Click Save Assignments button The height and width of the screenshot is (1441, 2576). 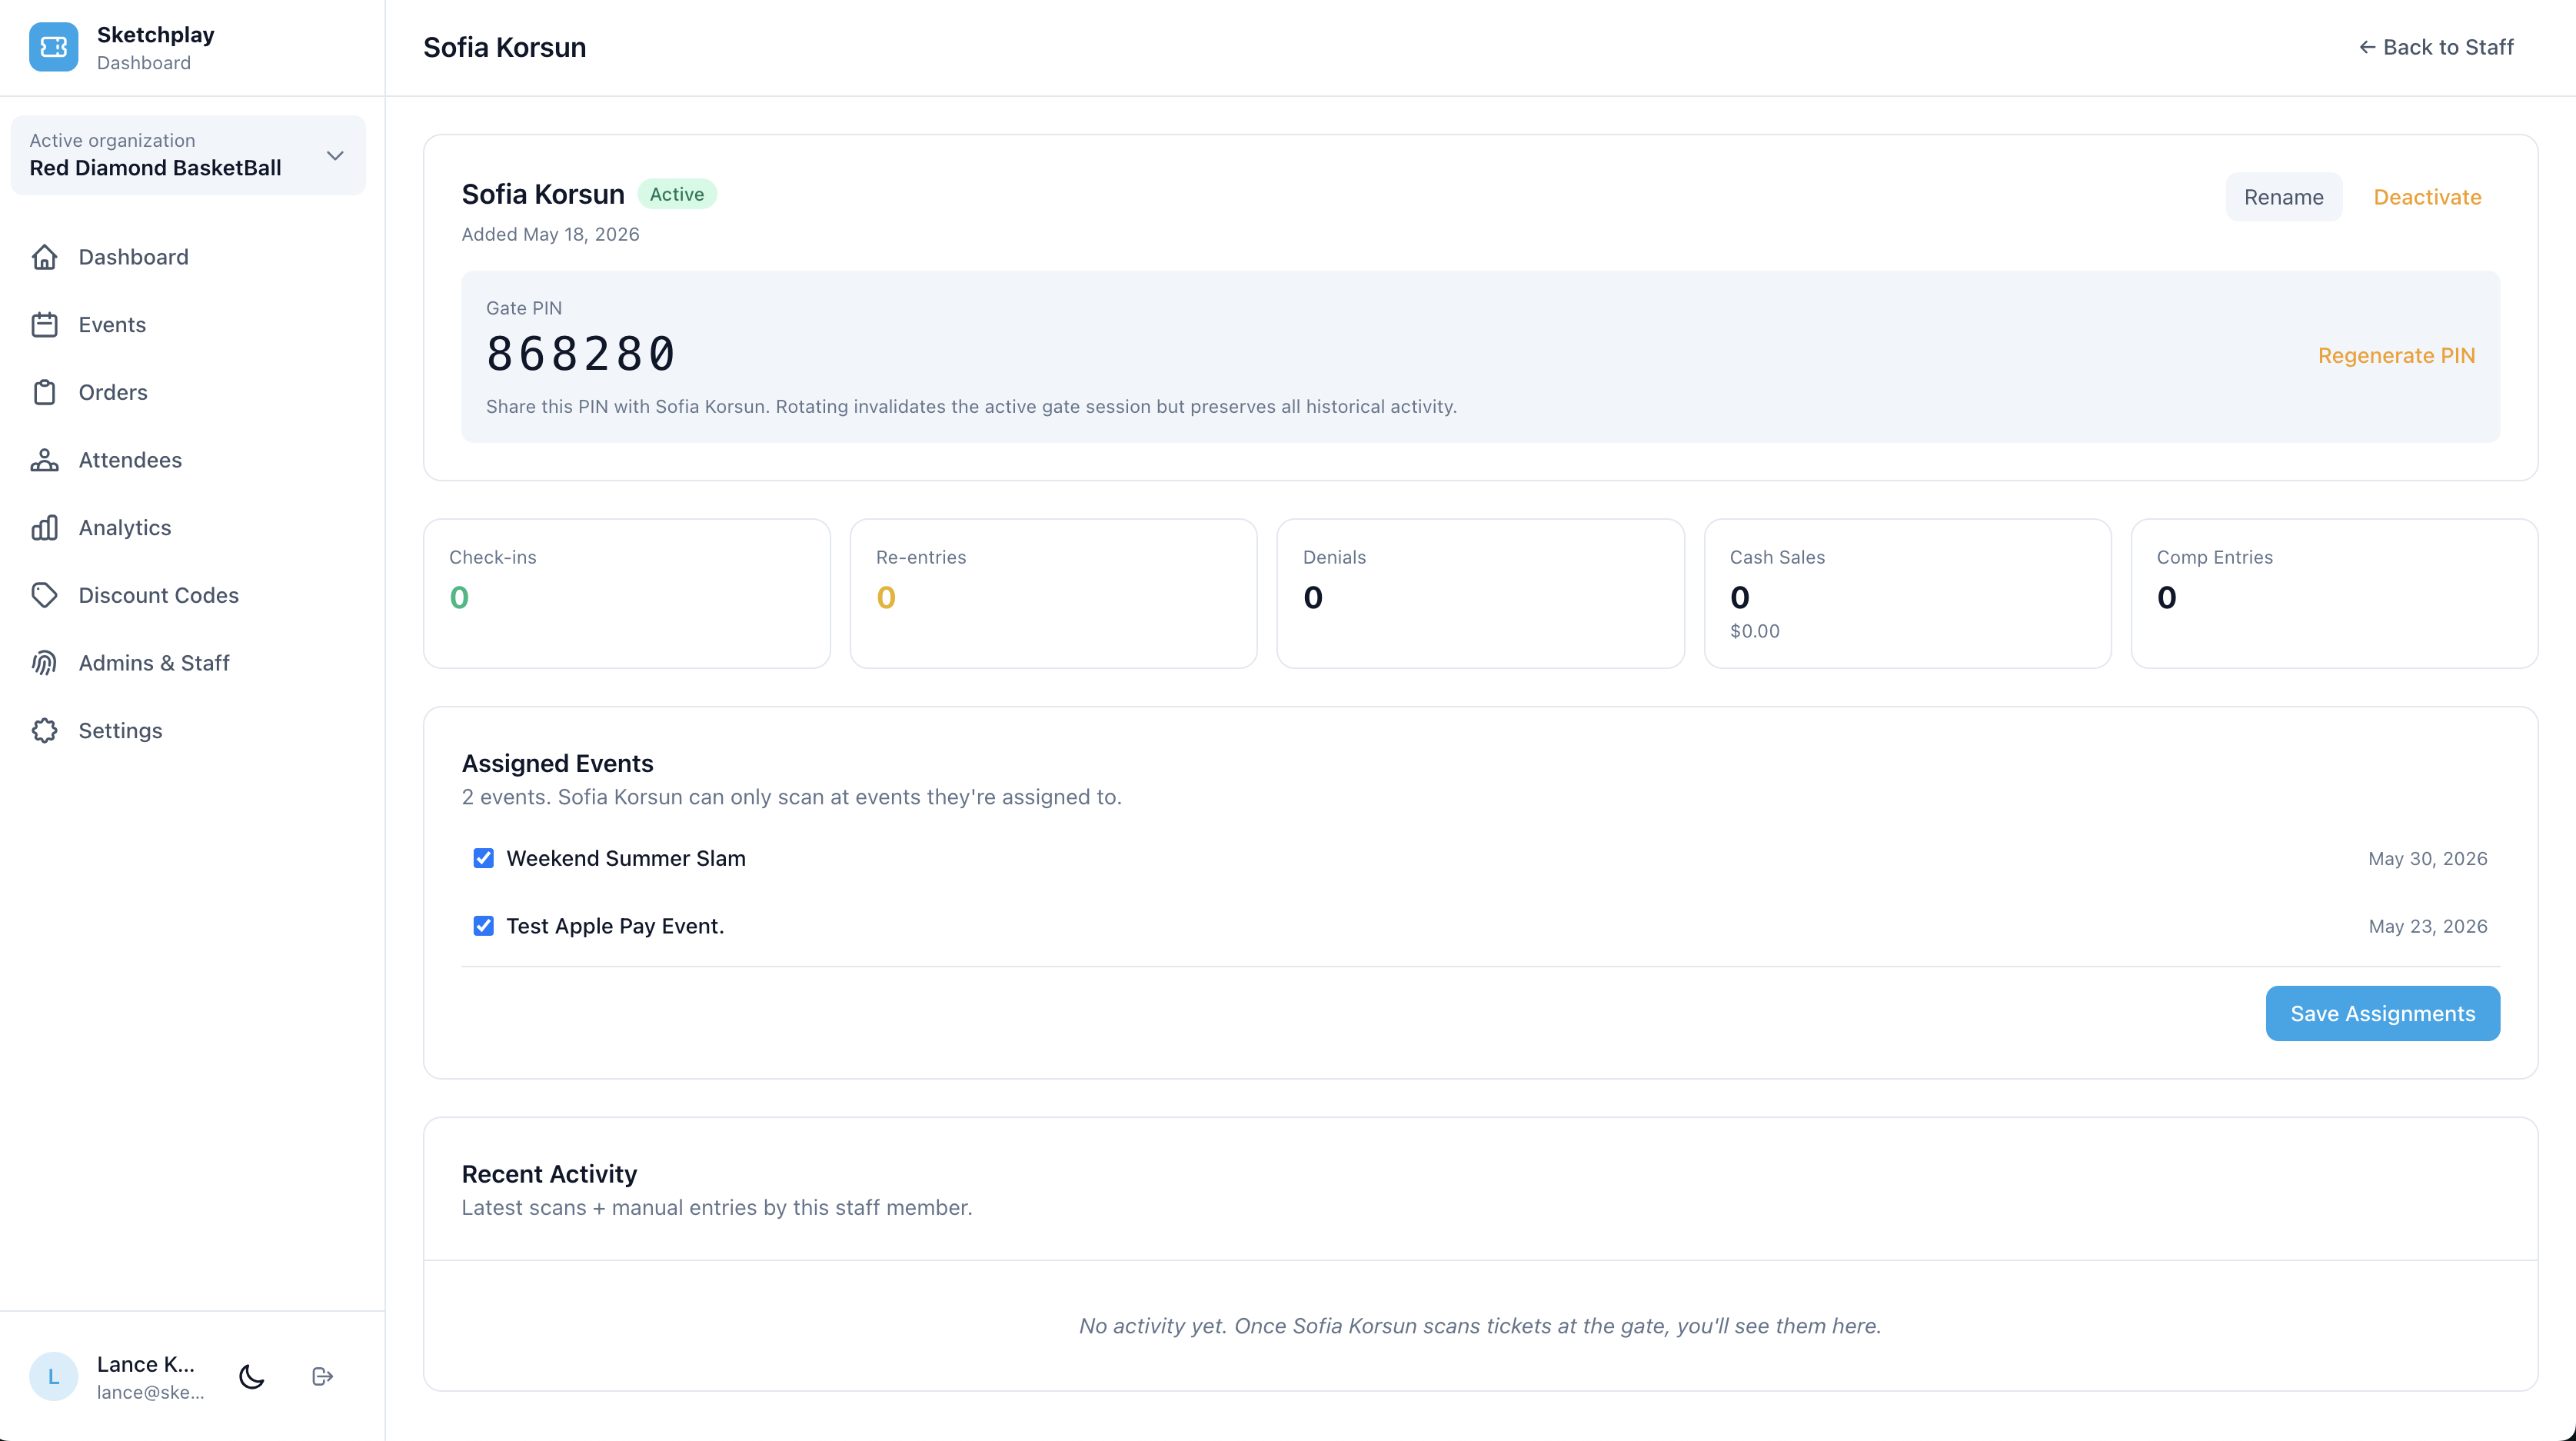(2382, 1014)
